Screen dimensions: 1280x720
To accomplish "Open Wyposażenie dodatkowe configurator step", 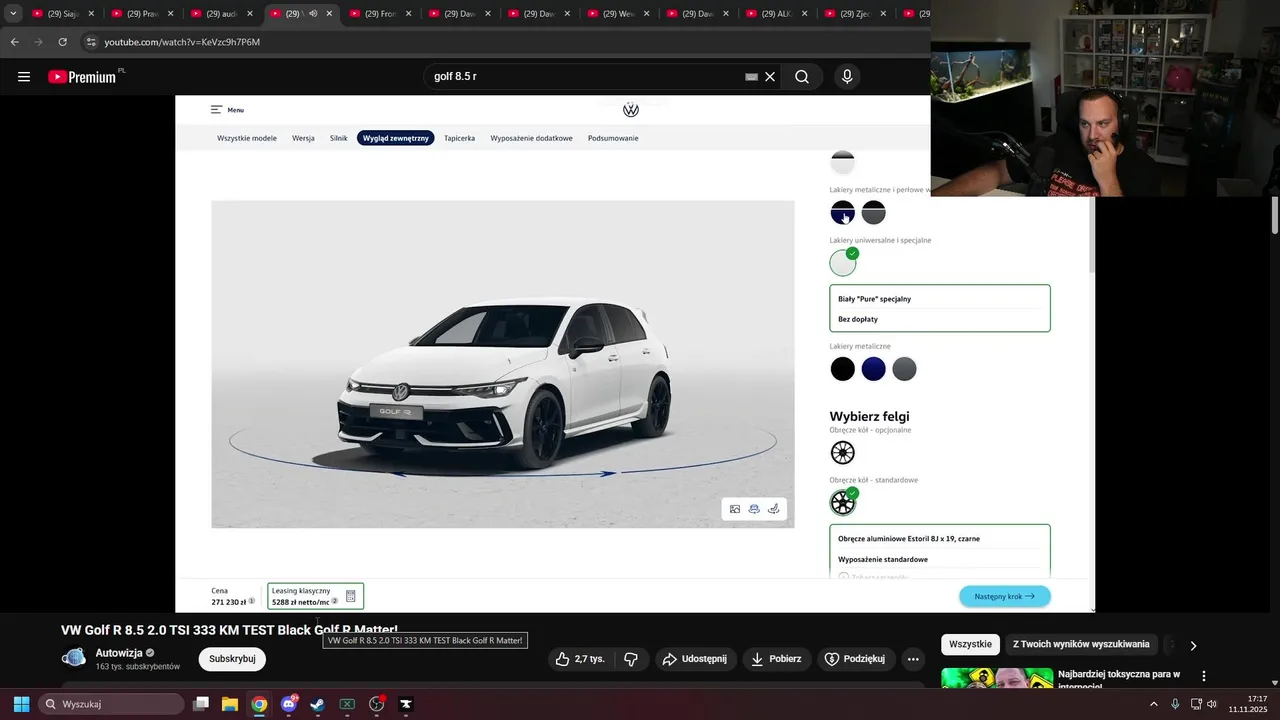I will click(531, 138).
